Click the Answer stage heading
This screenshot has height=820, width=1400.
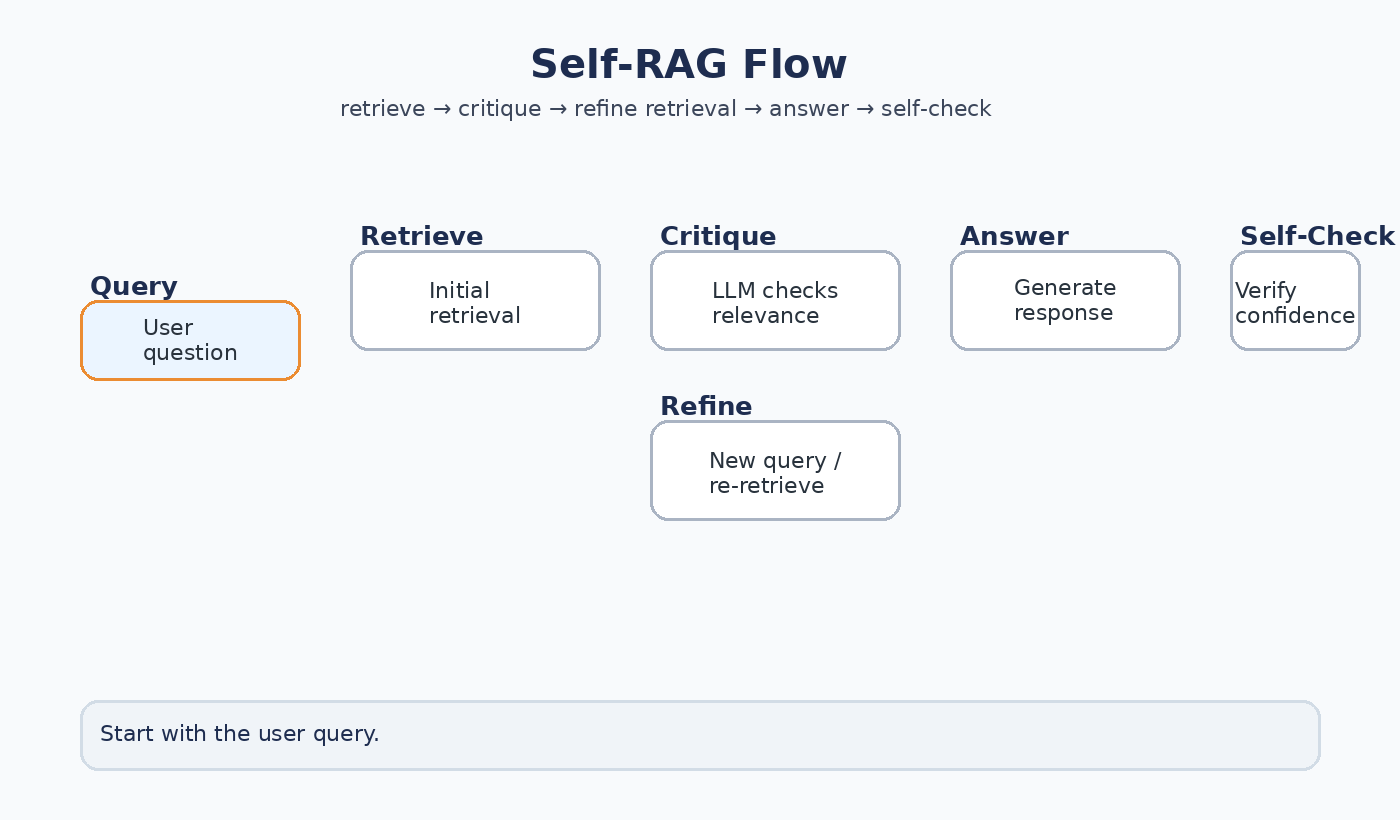(1013, 236)
